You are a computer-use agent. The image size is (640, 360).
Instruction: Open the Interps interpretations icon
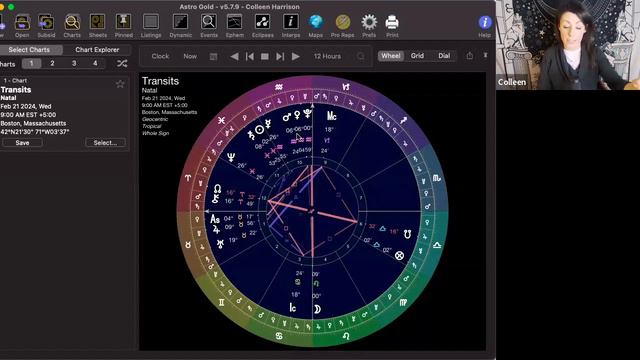coord(291,22)
